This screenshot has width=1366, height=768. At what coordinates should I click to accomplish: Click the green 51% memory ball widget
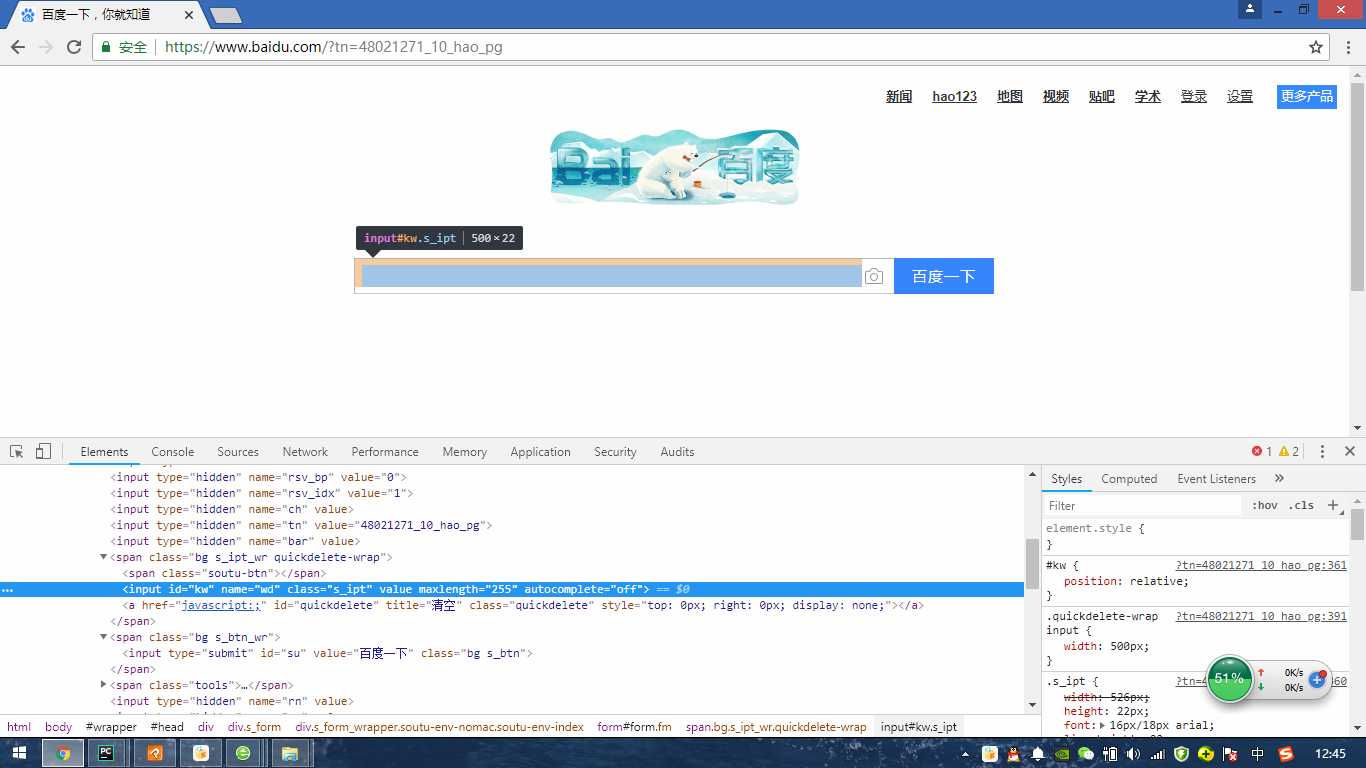coord(1229,679)
